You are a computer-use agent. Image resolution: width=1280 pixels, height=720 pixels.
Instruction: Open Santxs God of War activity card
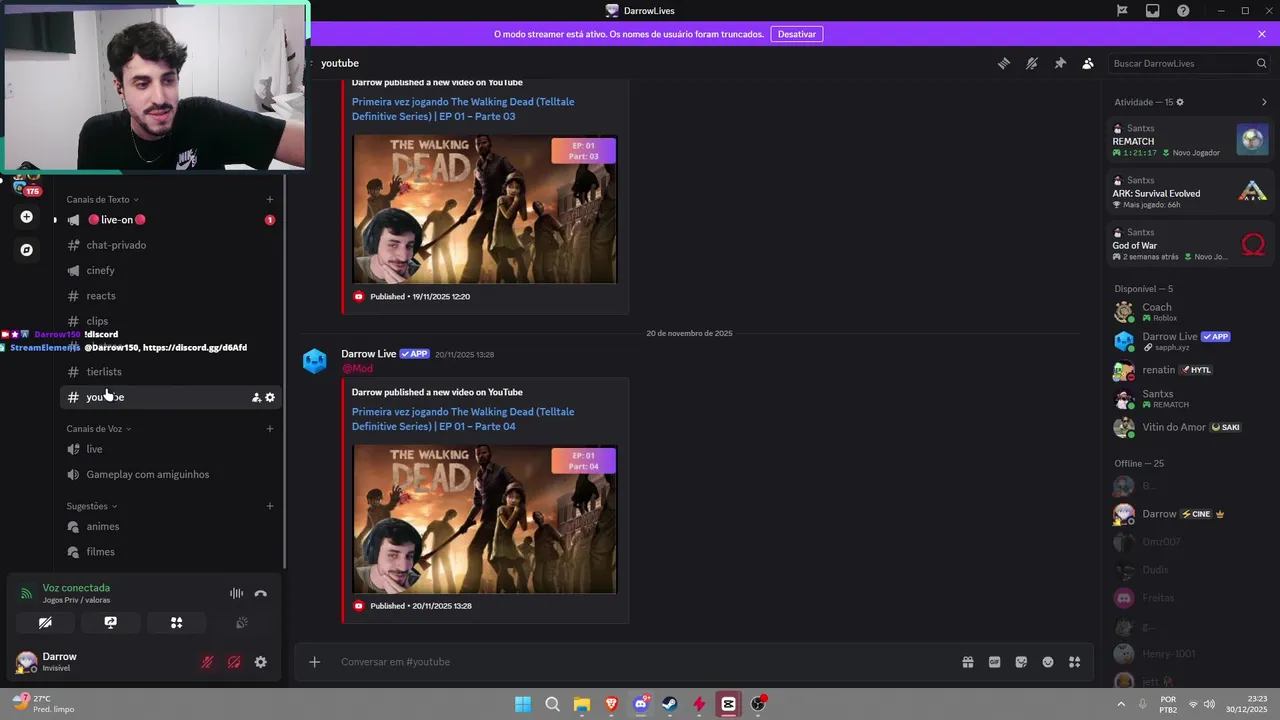pyautogui.click(x=1189, y=243)
